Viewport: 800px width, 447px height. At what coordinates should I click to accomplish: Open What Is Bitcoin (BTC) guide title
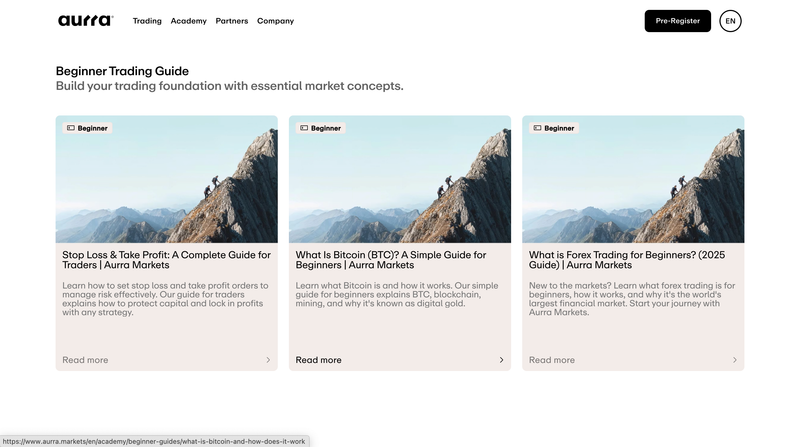(x=391, y=260)
